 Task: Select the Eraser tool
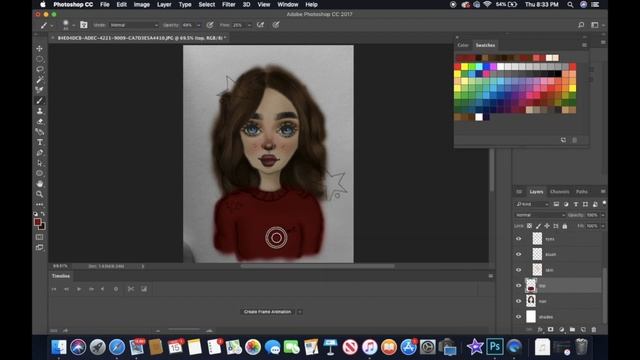(x=40, y=121)
